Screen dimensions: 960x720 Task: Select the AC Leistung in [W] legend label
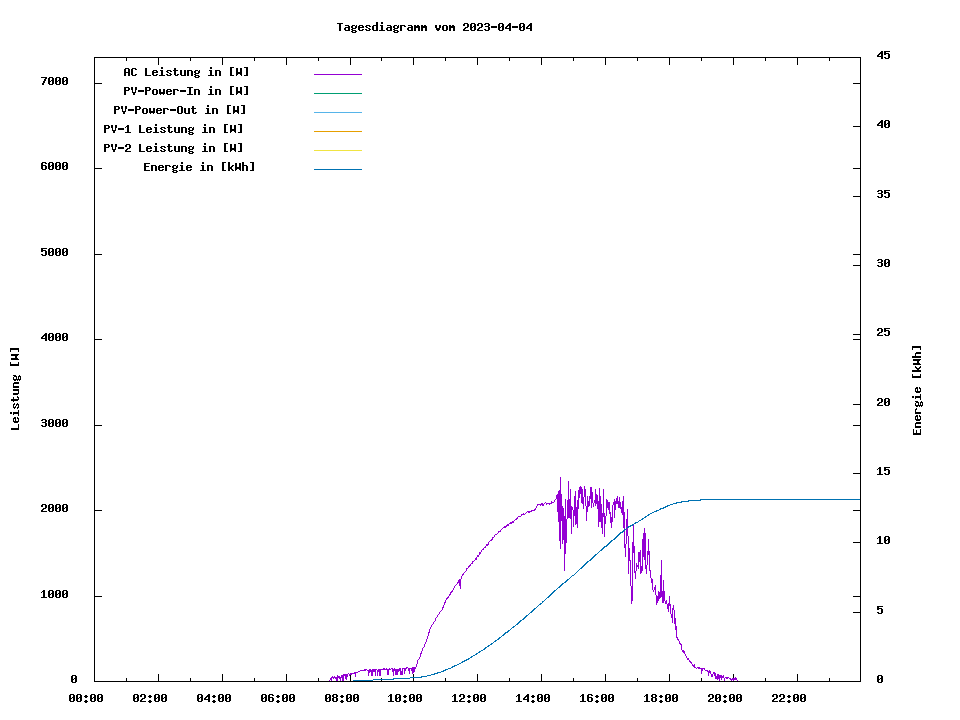pos(186,72)
